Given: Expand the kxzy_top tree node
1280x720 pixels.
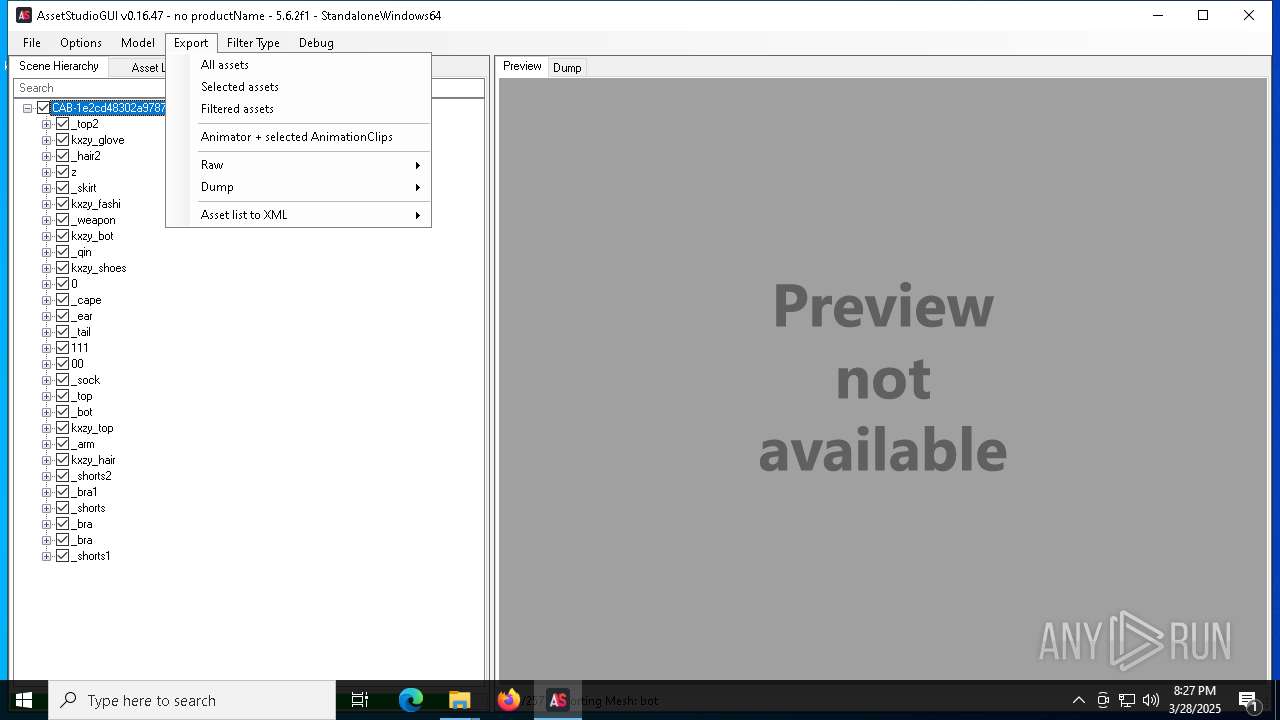Looking at the screenshot, I should [x=46, y=428].
